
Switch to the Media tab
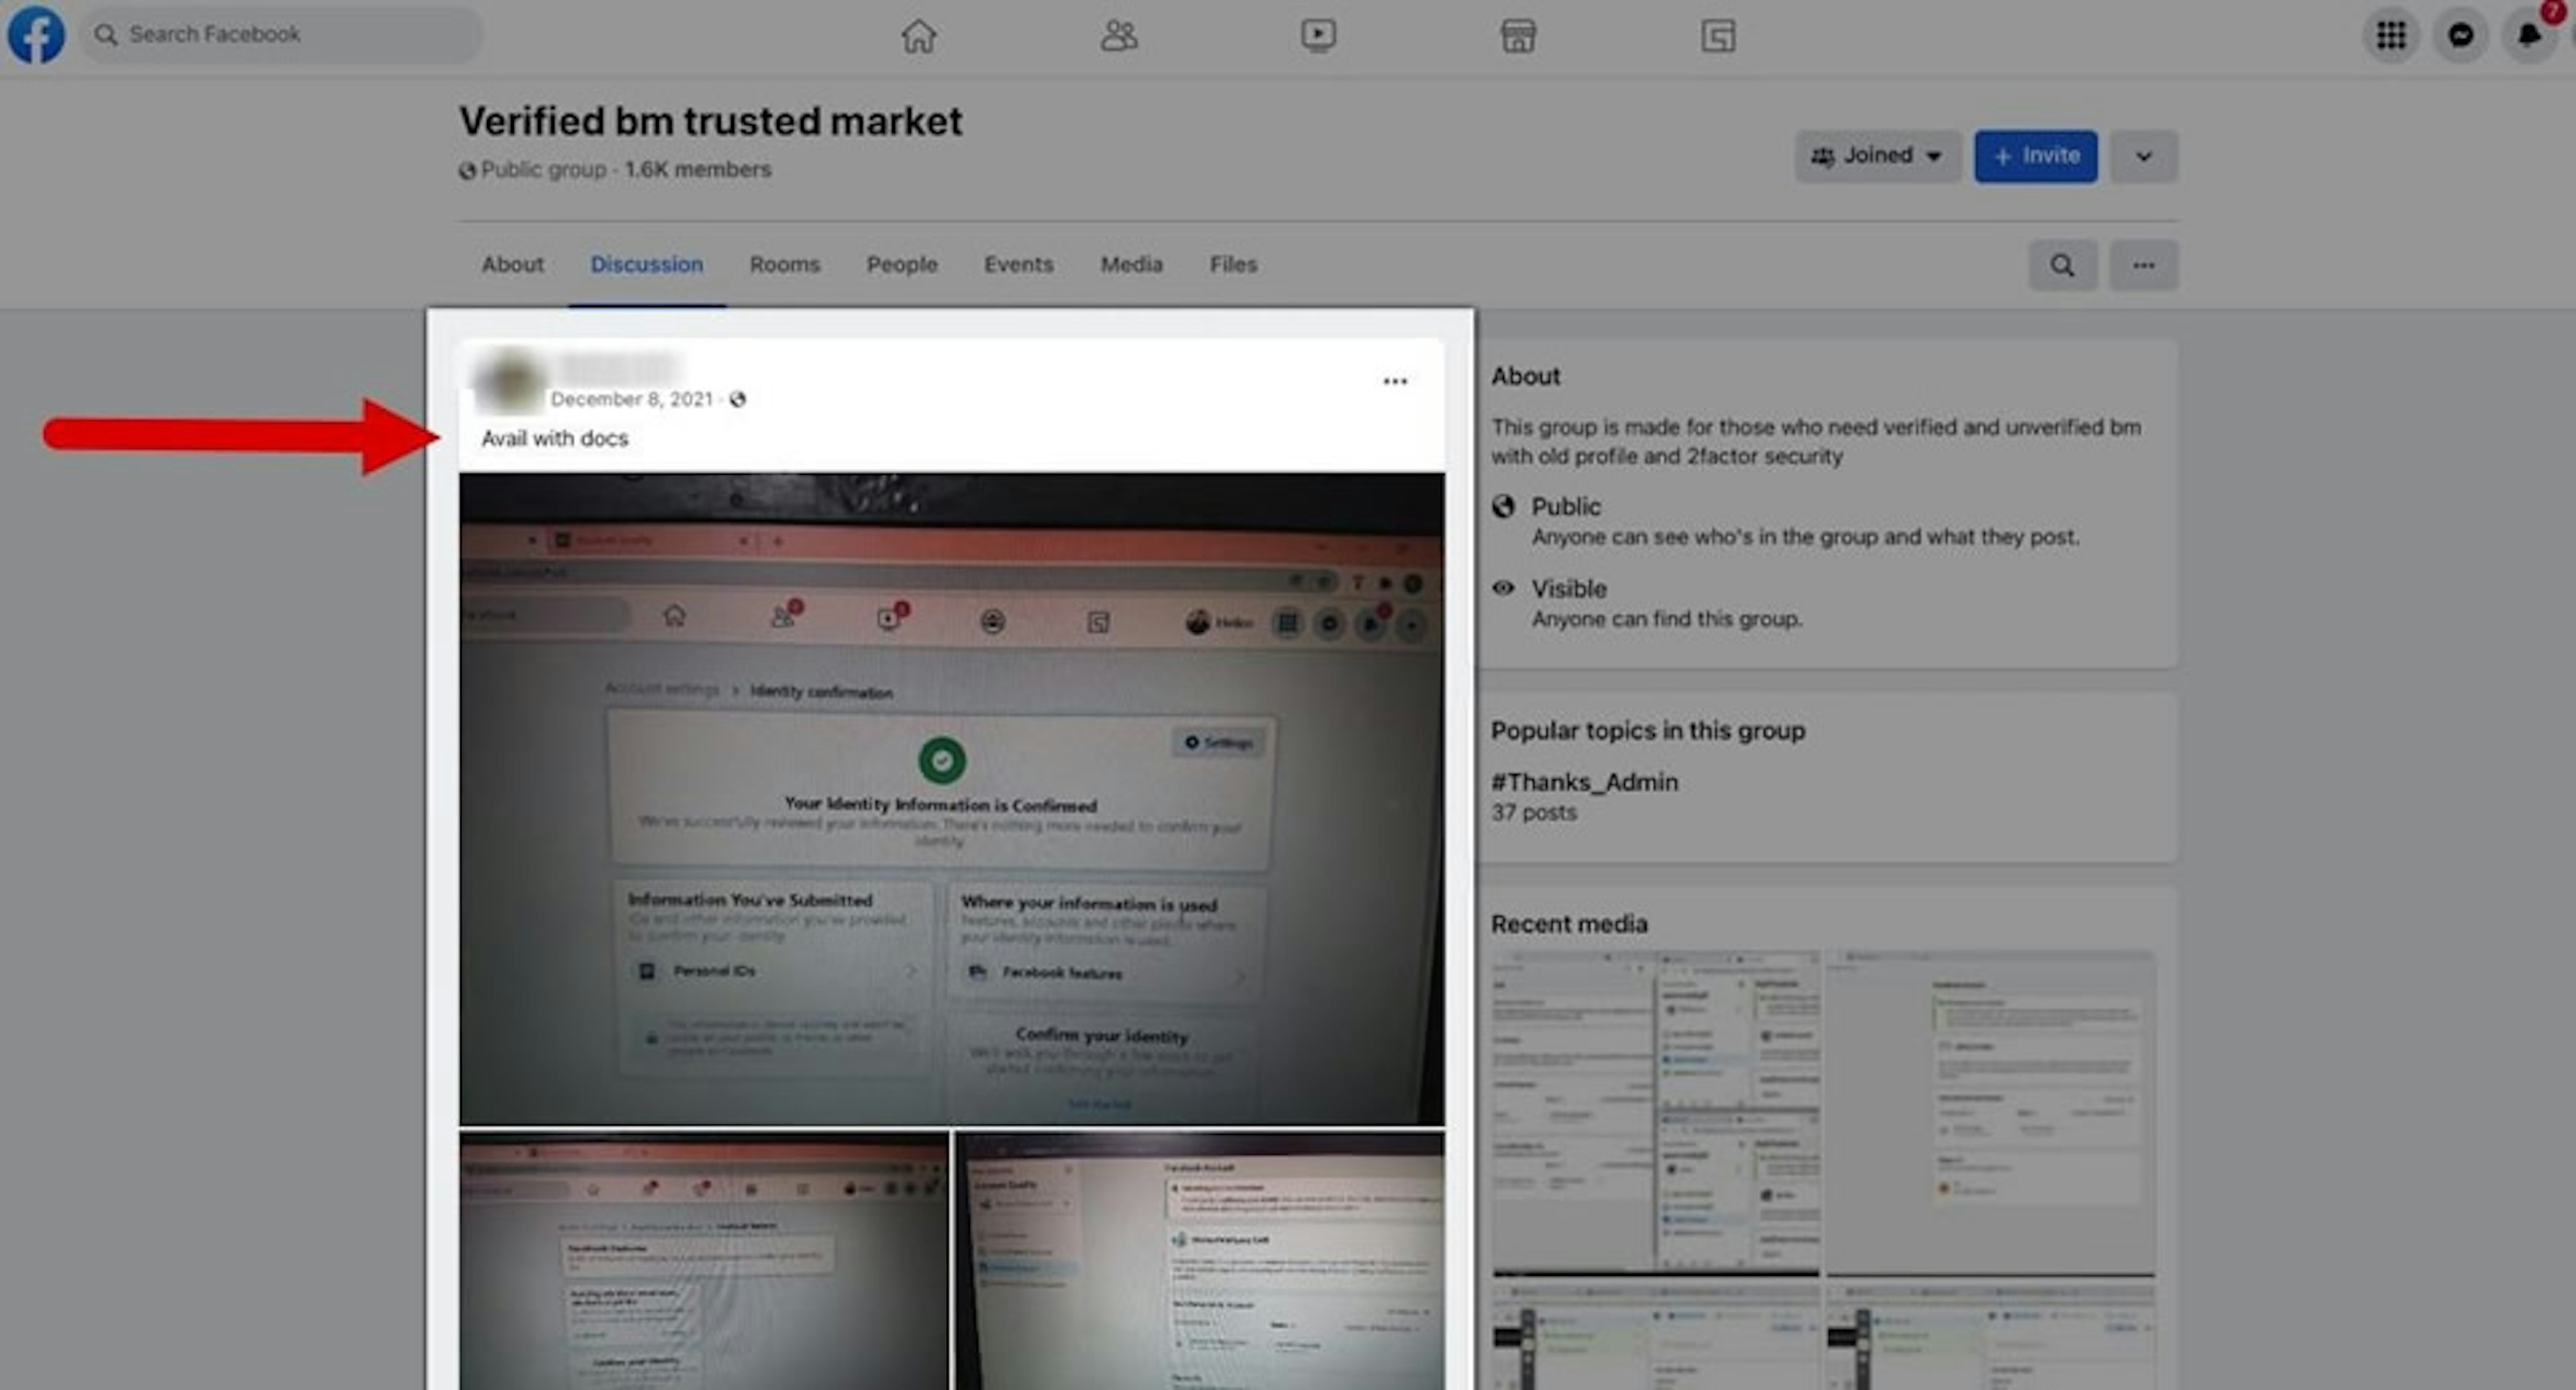tap(1131, 264)
